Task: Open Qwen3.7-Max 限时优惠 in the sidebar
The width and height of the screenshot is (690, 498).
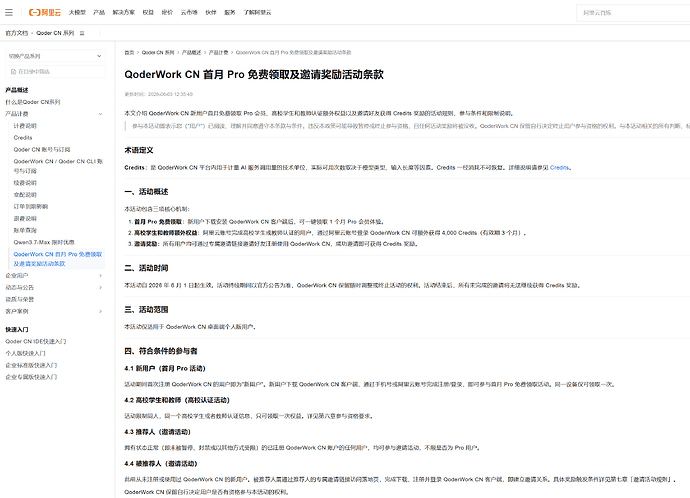Action: pyautogui.click(x=44, y=242)
